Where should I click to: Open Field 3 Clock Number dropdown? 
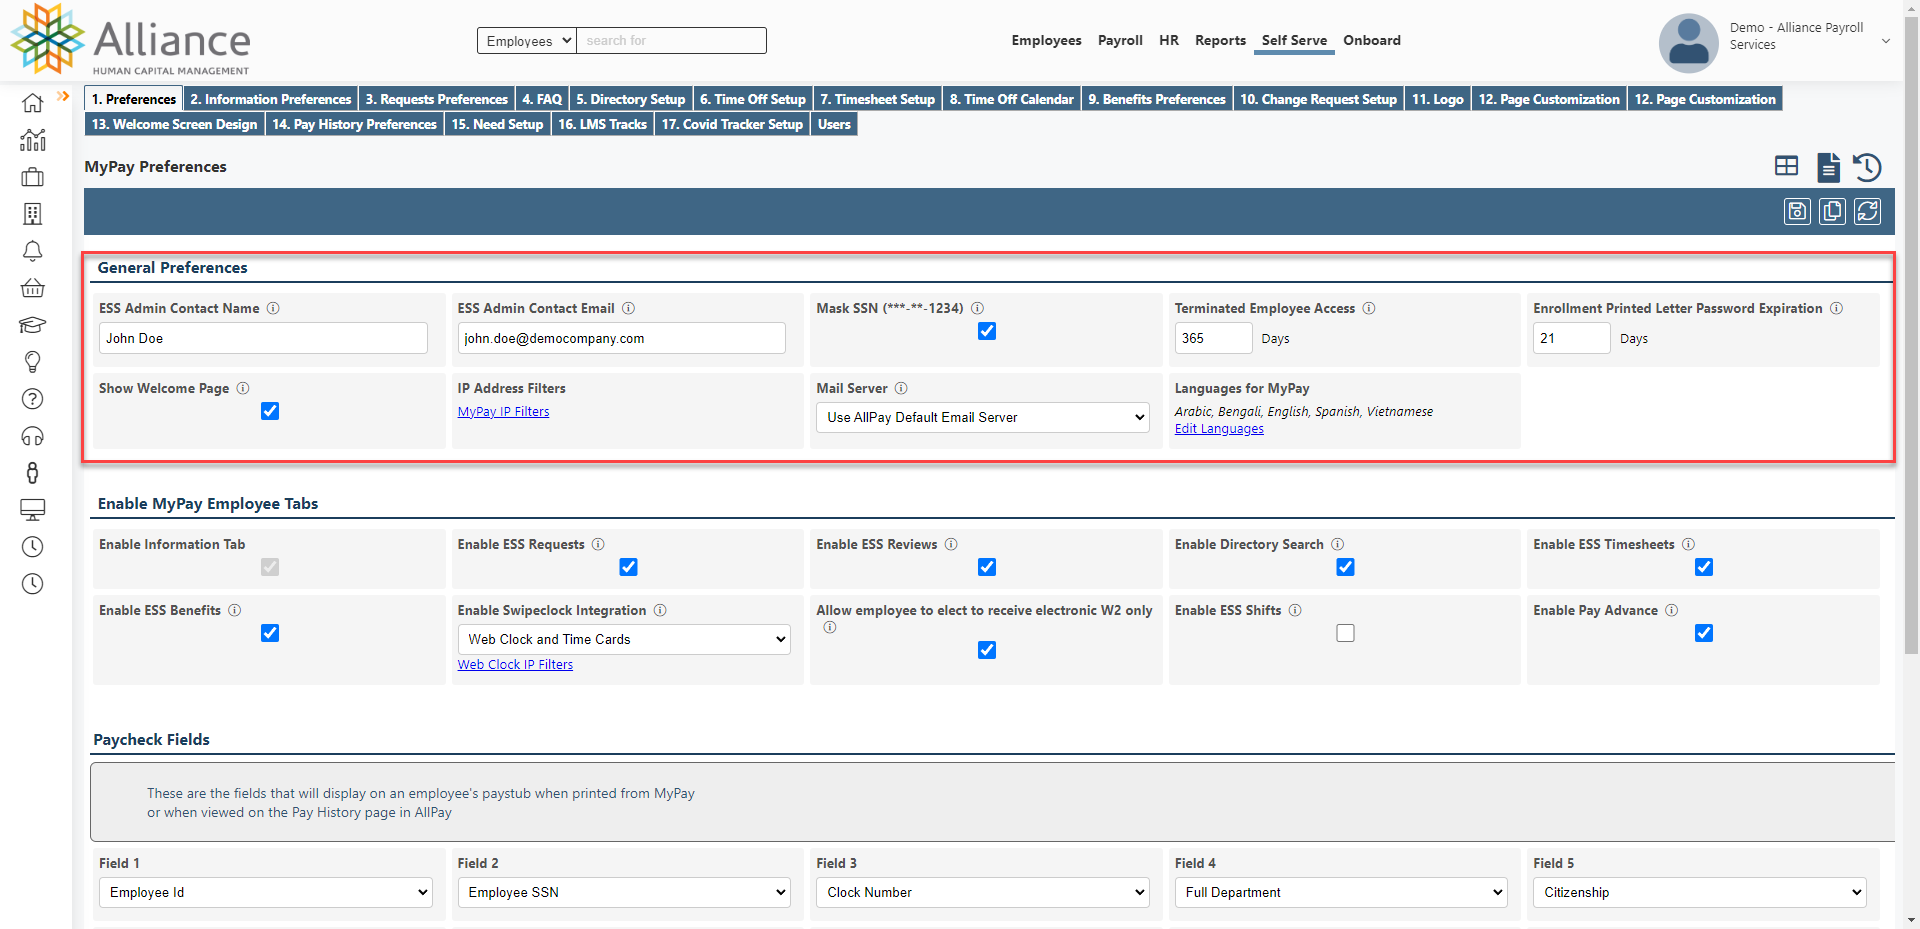click(x=983, y=892)
